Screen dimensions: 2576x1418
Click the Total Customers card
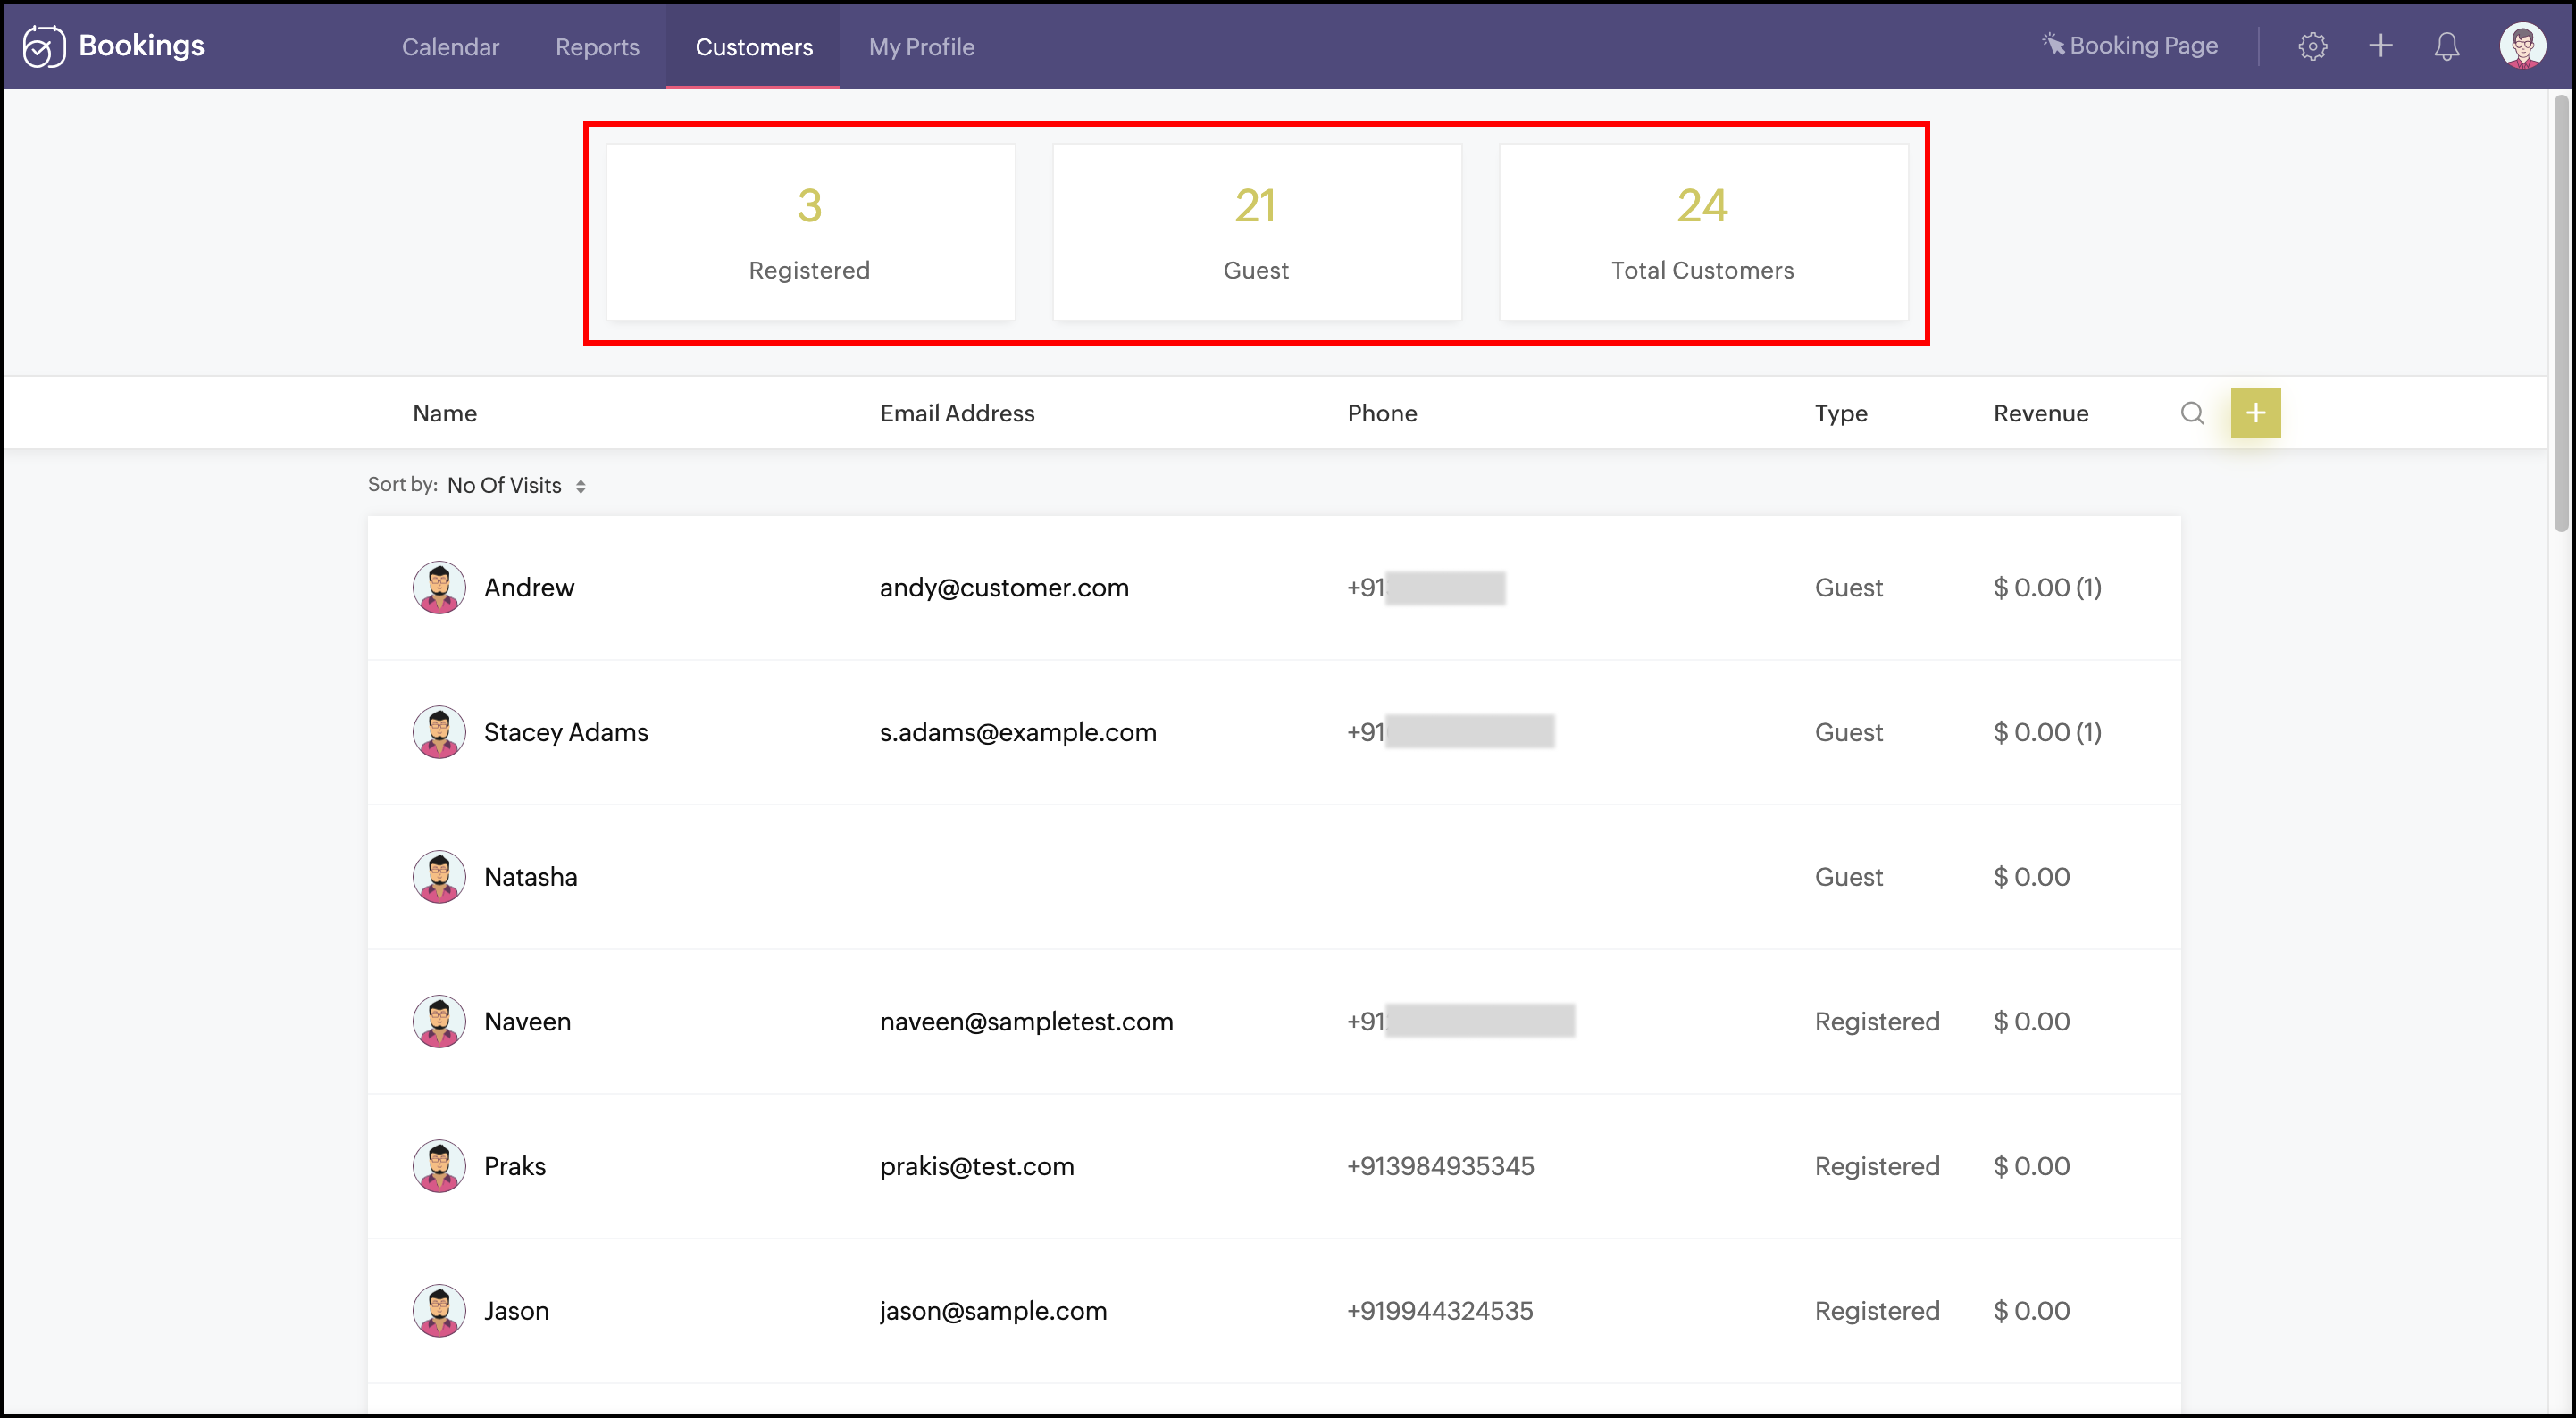tap(1702, 232)
